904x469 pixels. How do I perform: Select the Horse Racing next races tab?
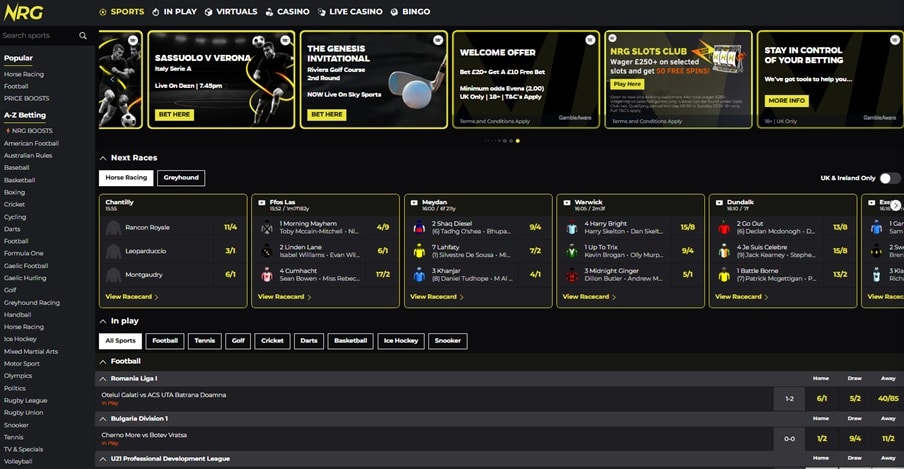pos(126,178)
